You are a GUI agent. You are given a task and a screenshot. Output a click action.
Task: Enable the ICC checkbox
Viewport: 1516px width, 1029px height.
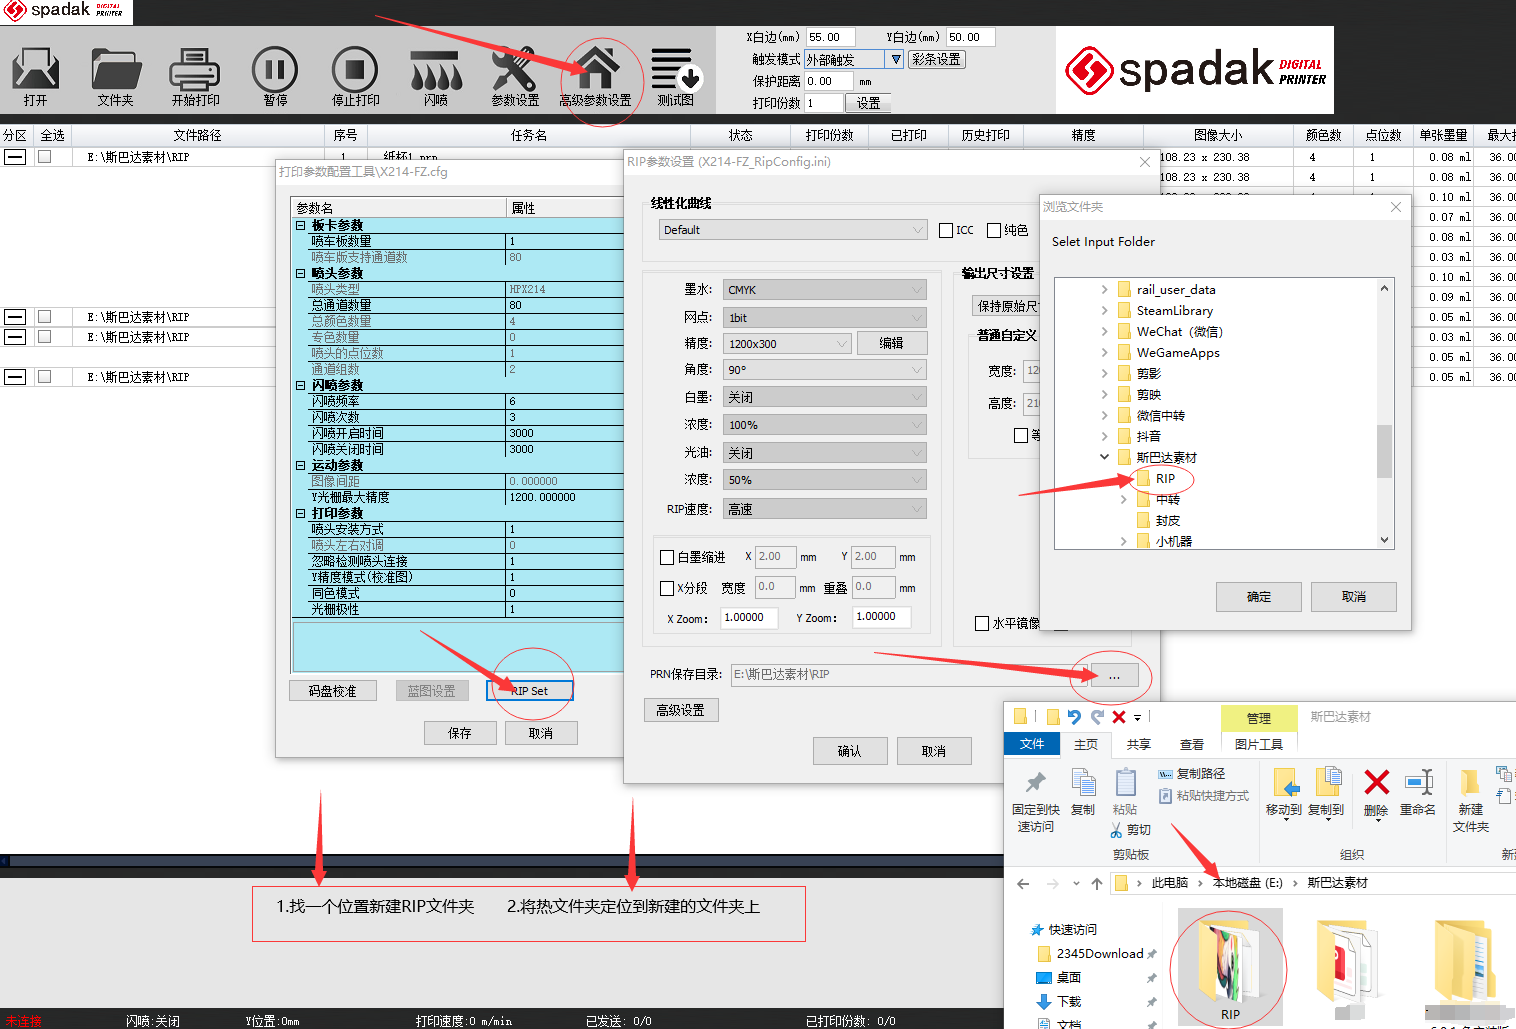[x=946, y=230]
